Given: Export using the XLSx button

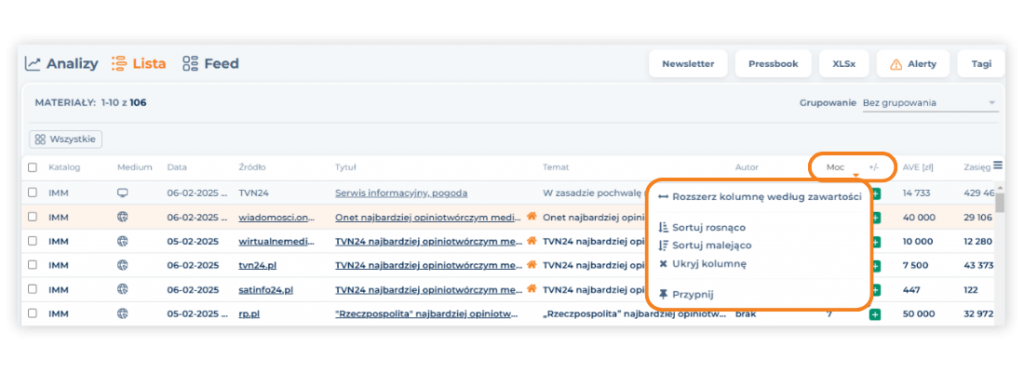Looking at the screenshot, I should 844,64.
